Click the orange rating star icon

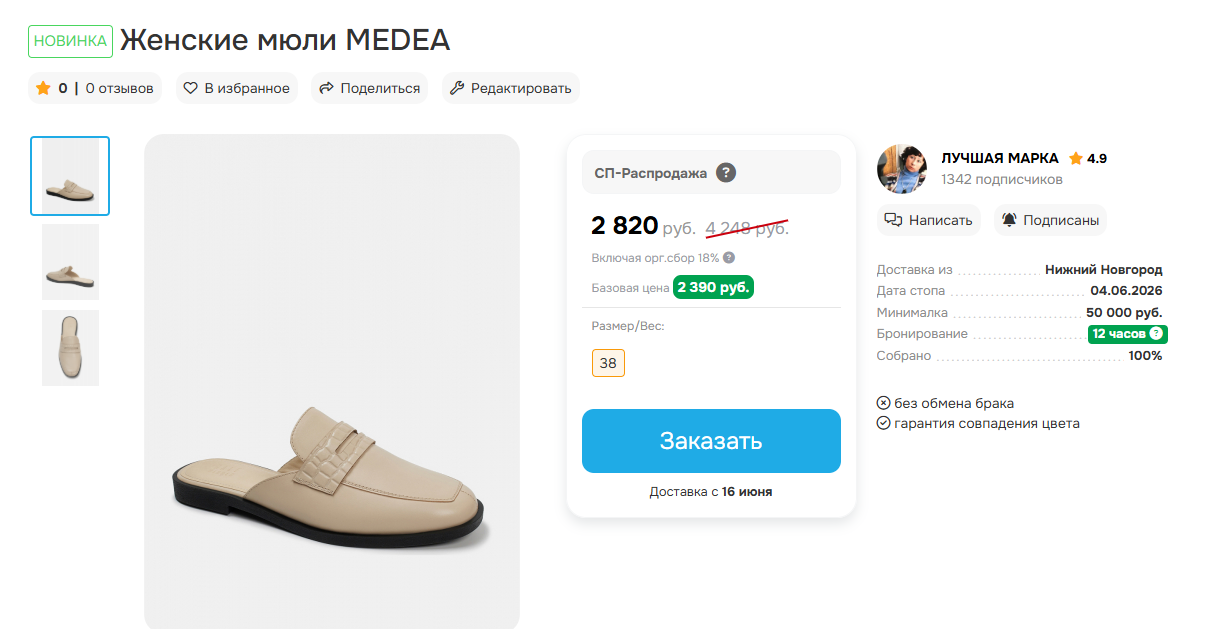43,88
